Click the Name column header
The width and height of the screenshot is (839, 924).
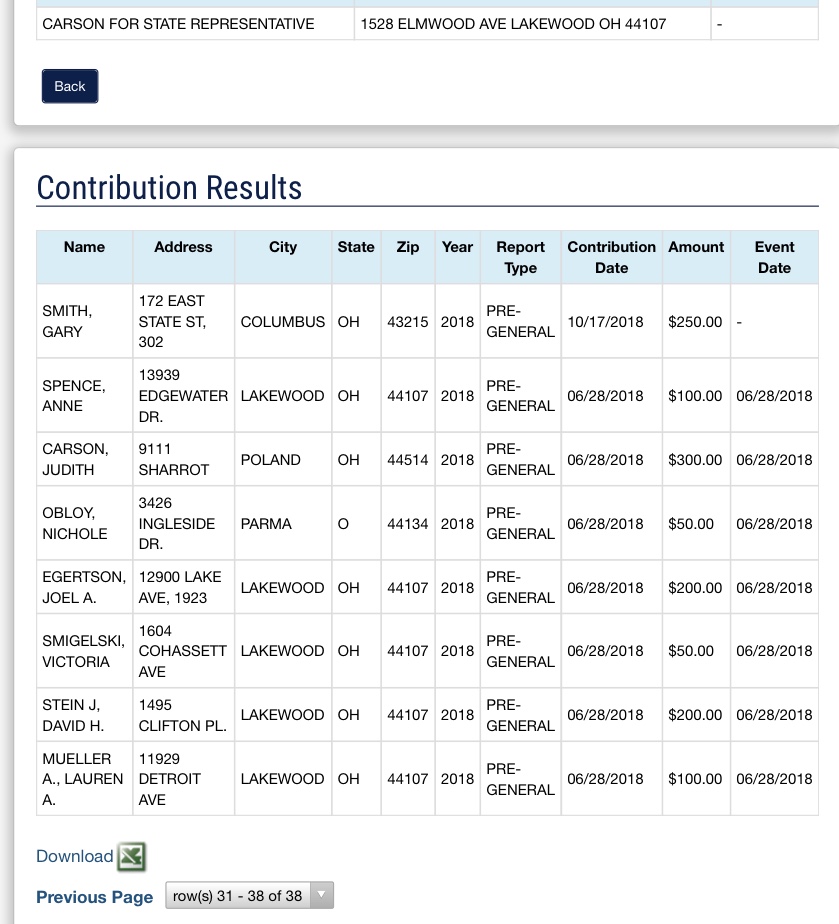pyautogui.click(x=84, y=247)
